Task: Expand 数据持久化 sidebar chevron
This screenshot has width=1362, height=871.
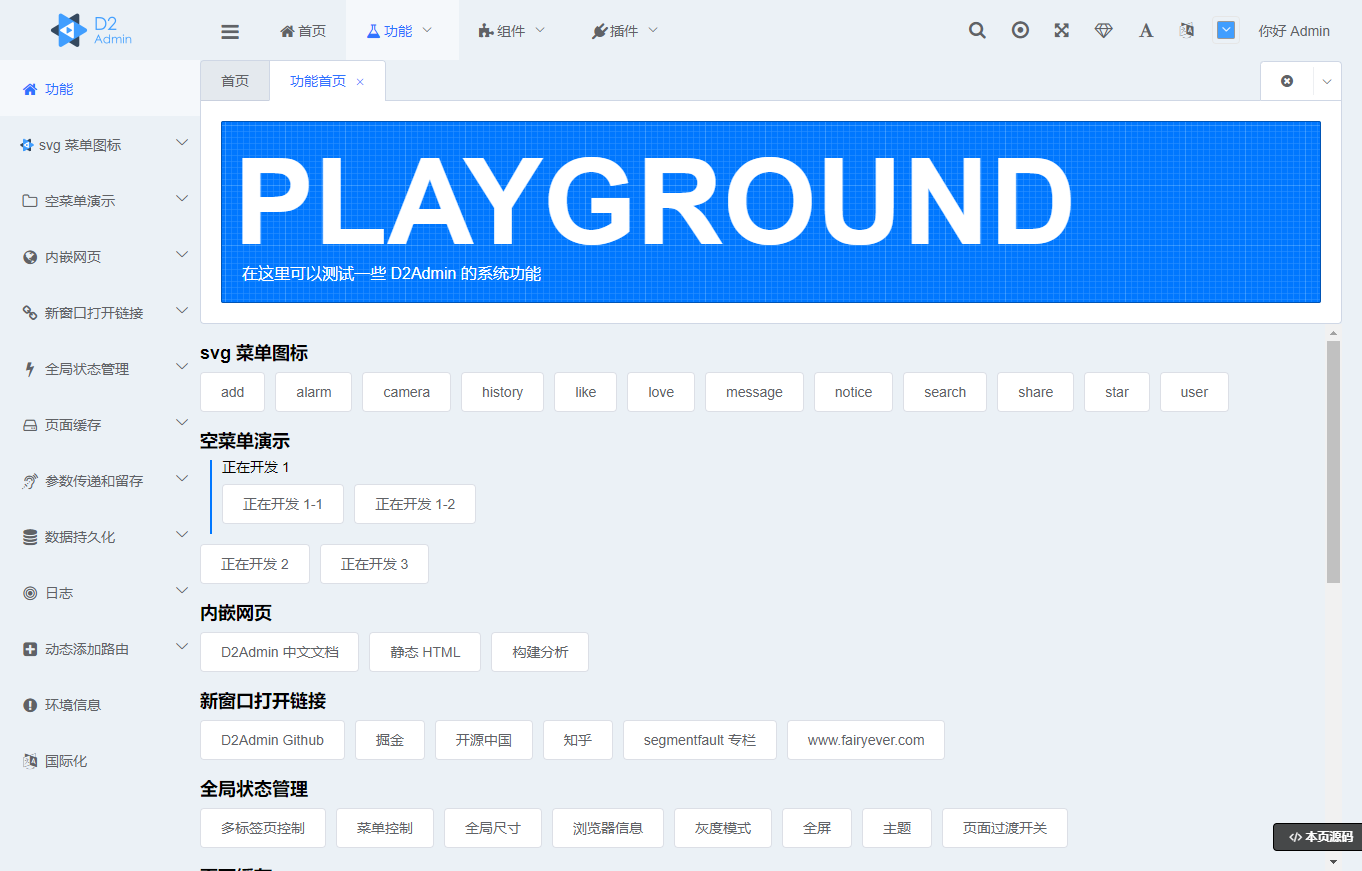Action: [182, 535]
